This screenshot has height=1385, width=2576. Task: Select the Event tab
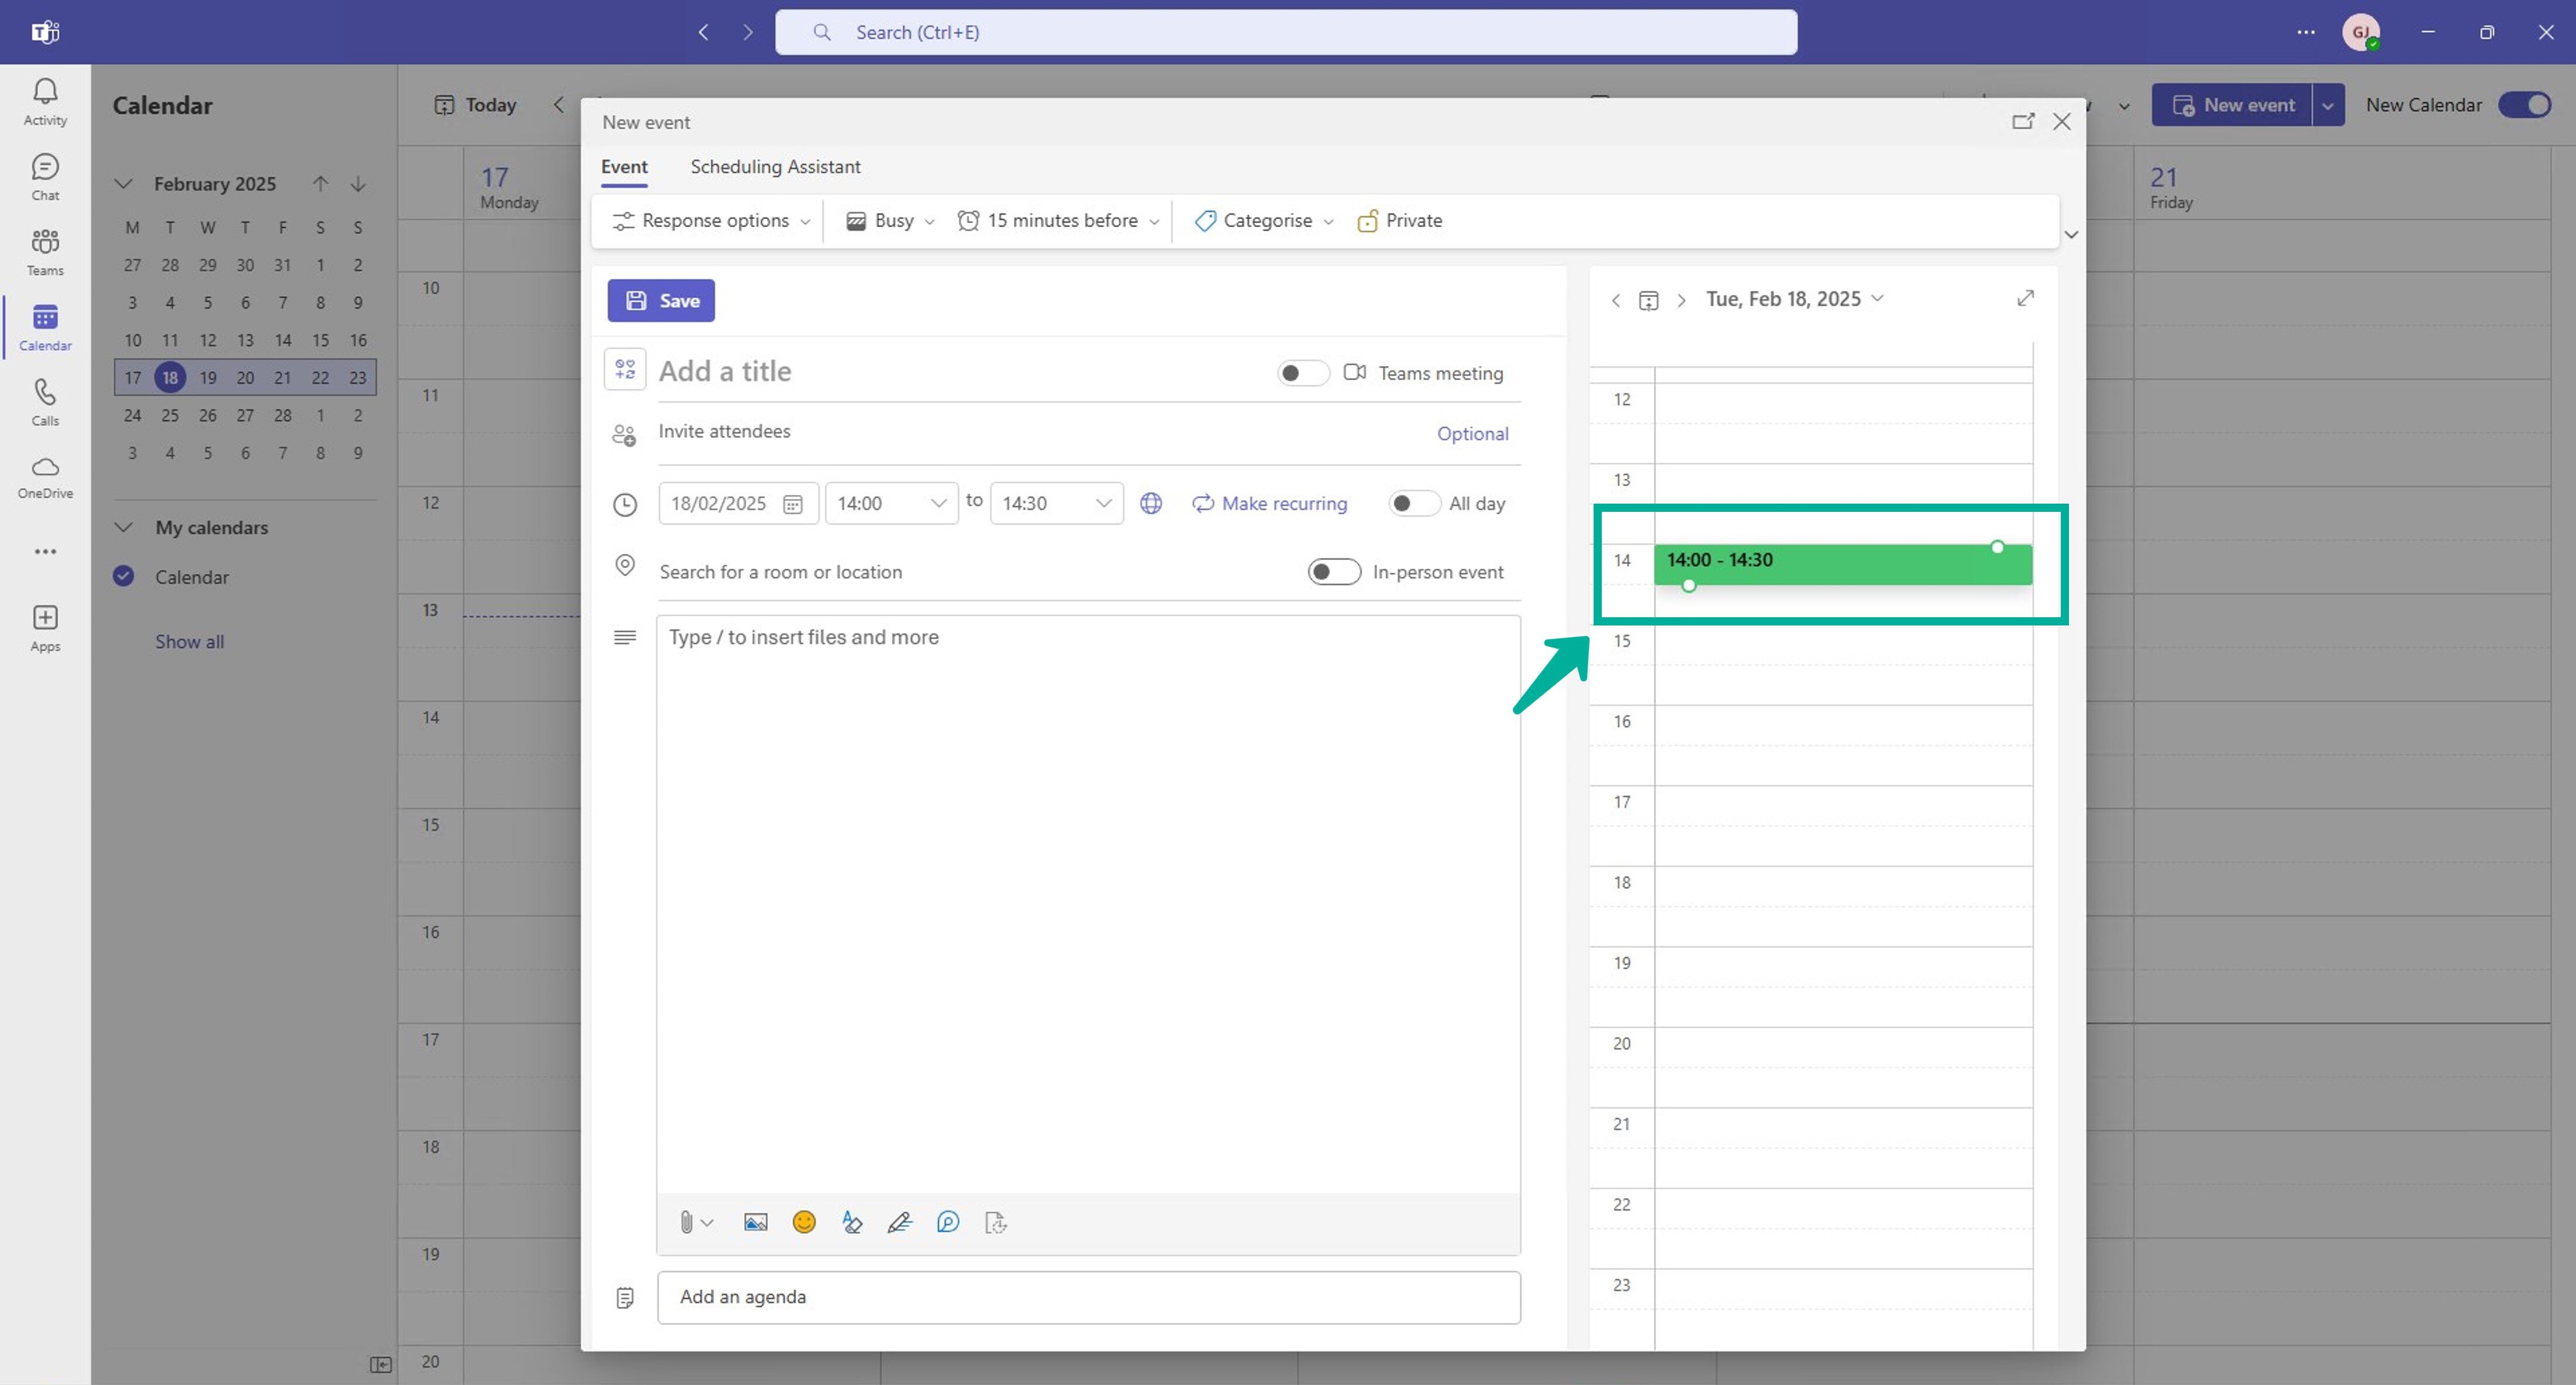pyautogui.click(x=624, y=167)
